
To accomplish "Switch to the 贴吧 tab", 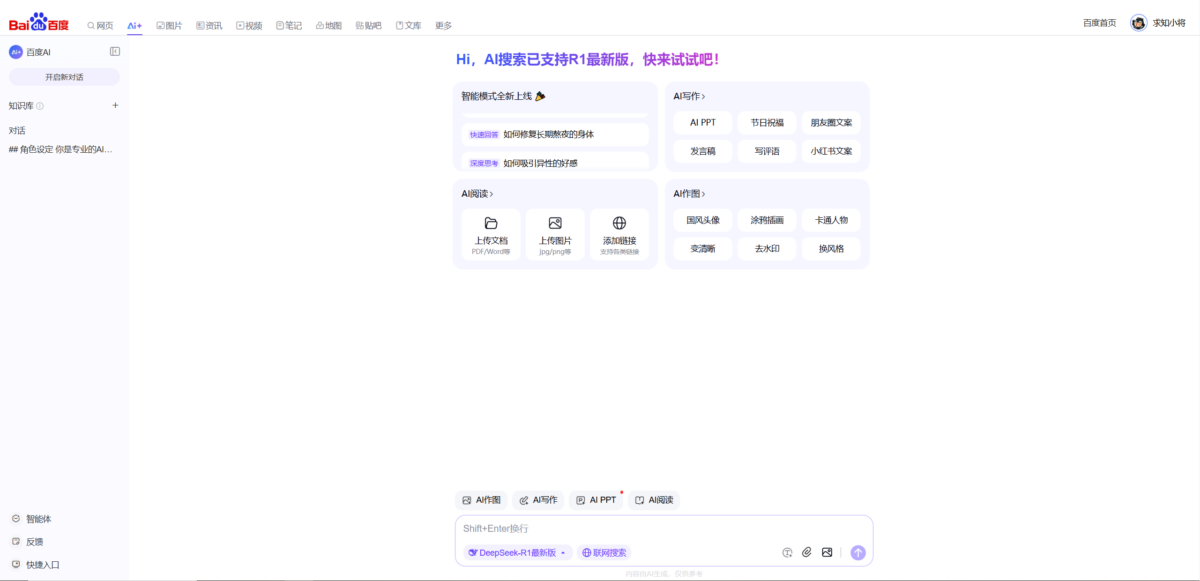I will click(368, 25).
